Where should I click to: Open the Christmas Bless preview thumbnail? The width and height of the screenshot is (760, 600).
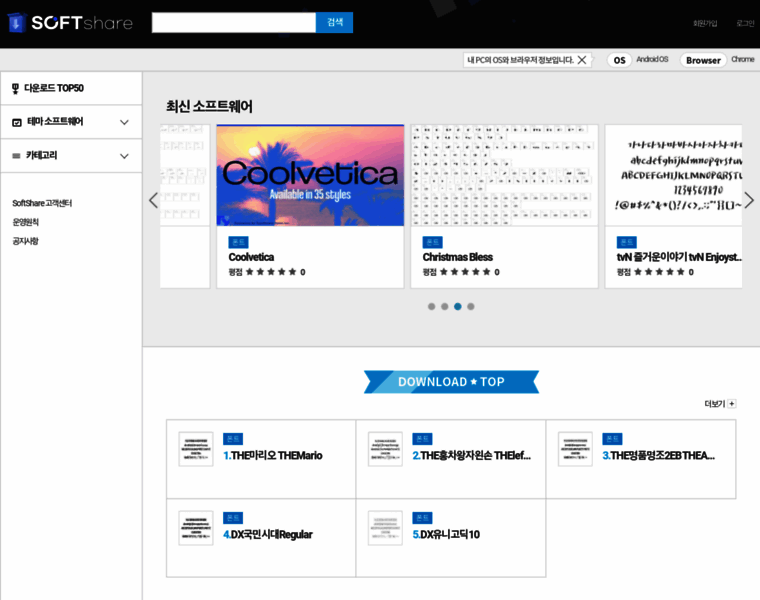[x=505, y=175]
